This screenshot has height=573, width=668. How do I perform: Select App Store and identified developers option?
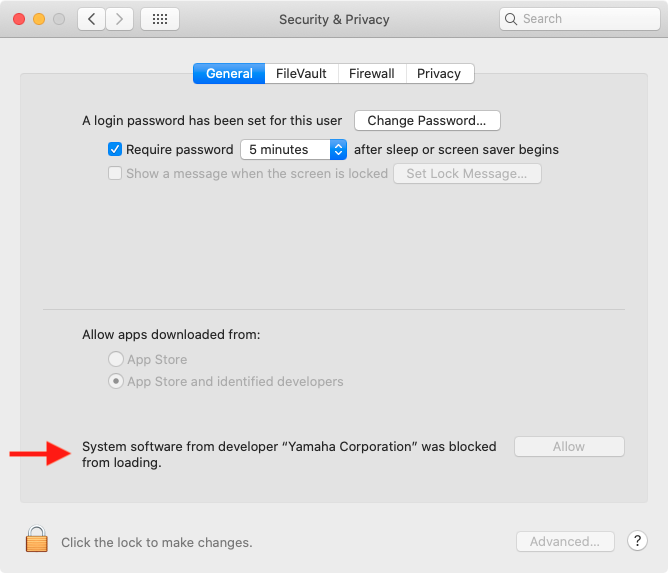pos(116,381)
